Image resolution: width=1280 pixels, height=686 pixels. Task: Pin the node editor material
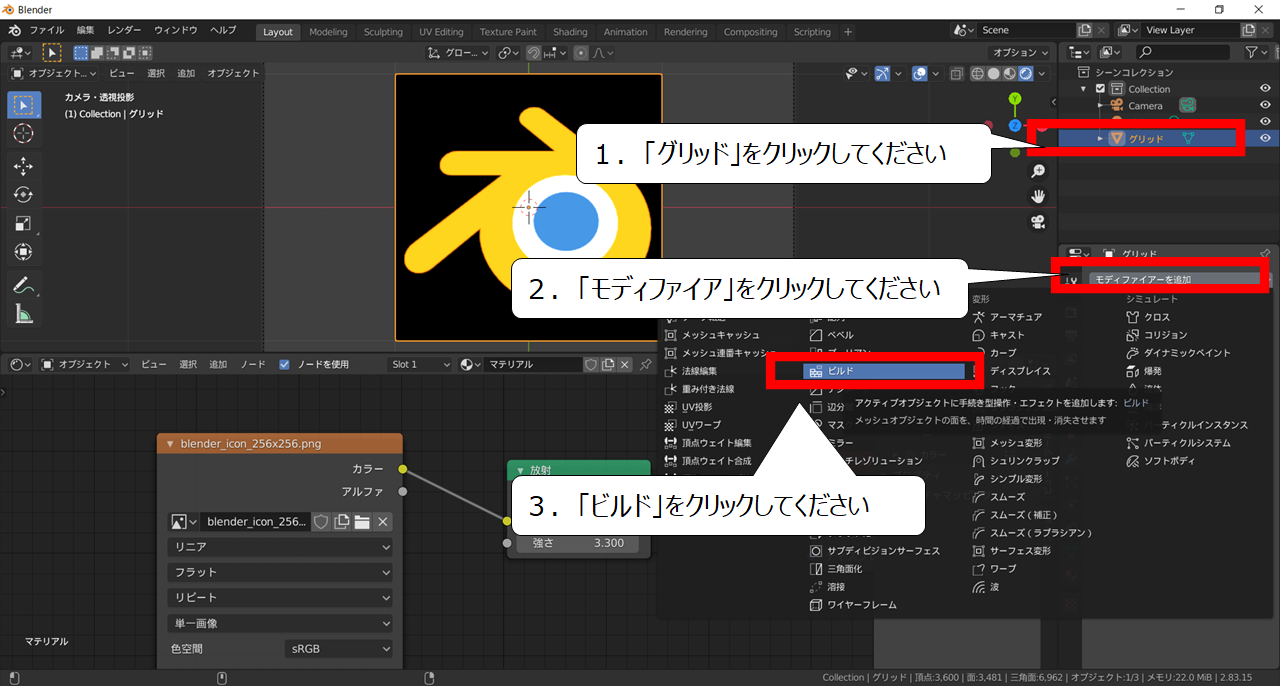(x=646, y=365)
